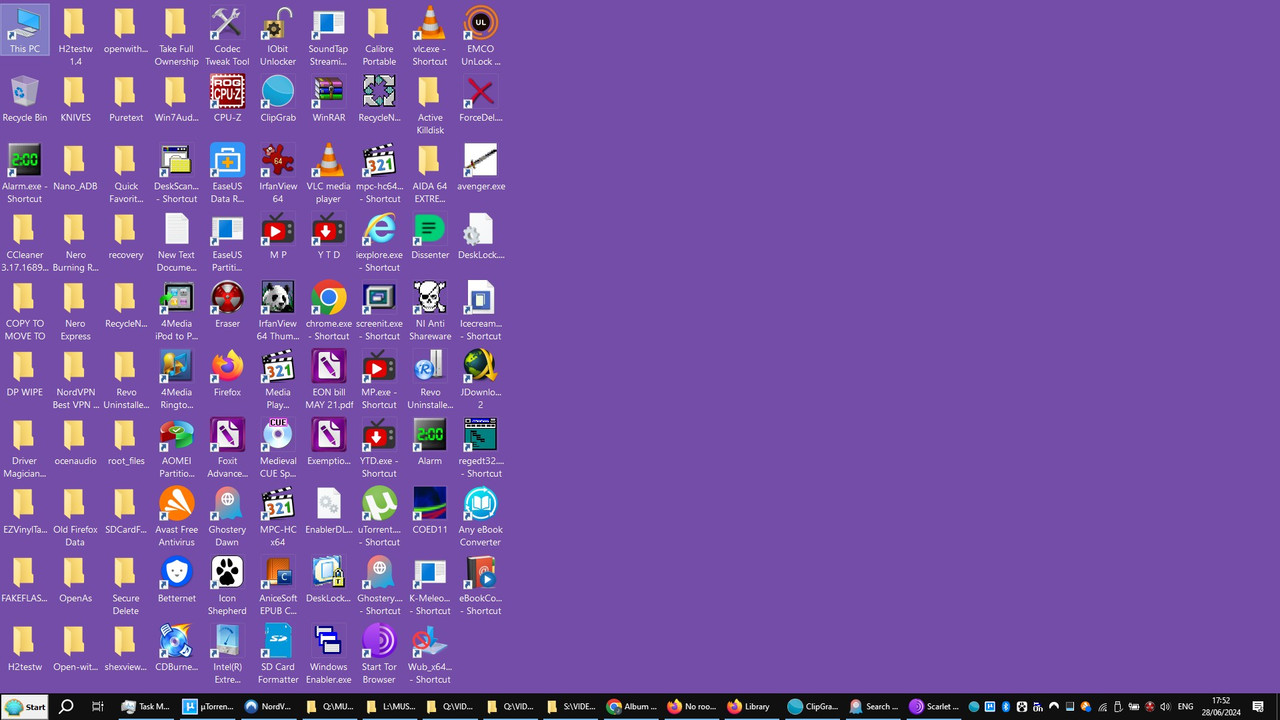Screen dimensions: 1280x720
Task: Launch Icon Shepherd paw icon
Action: (227, 587)
